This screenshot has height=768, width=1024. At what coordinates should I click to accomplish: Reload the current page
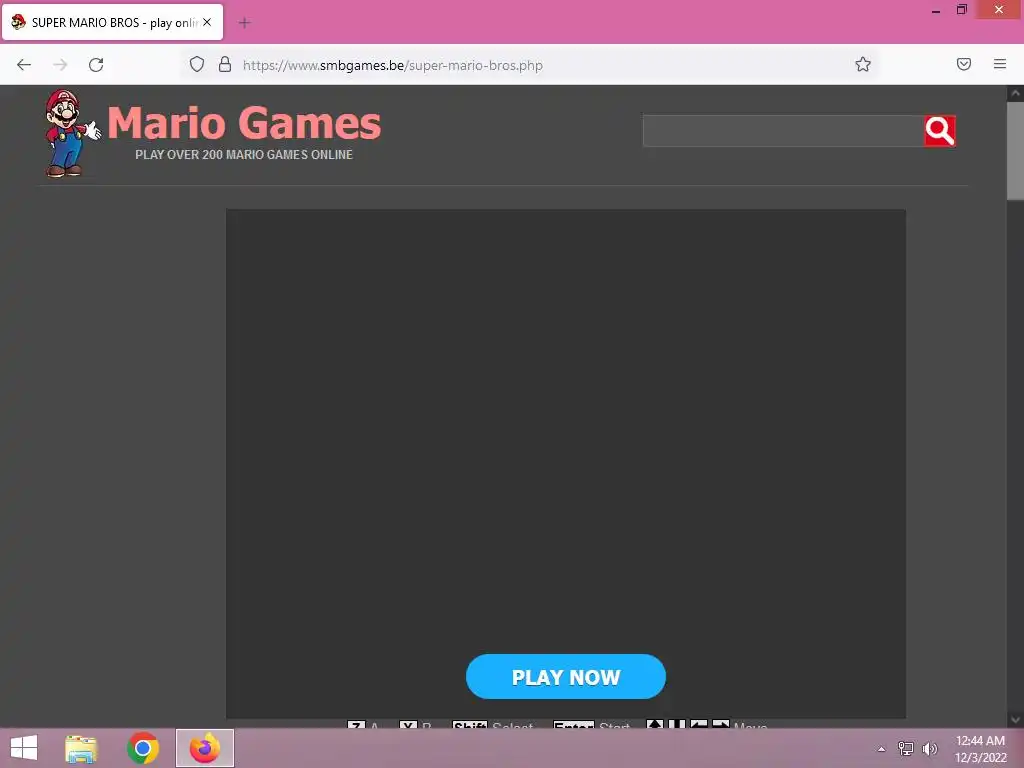point(96,65)
